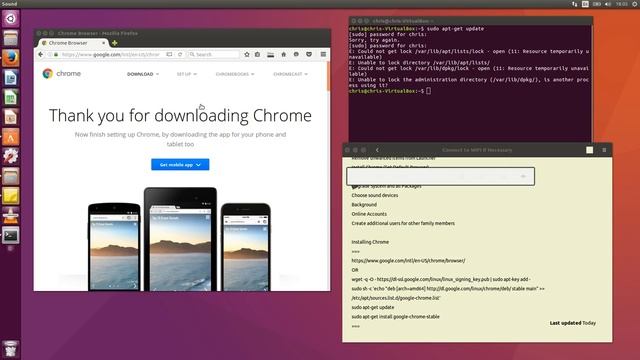Go back in the Notes window

coord(377,150)
